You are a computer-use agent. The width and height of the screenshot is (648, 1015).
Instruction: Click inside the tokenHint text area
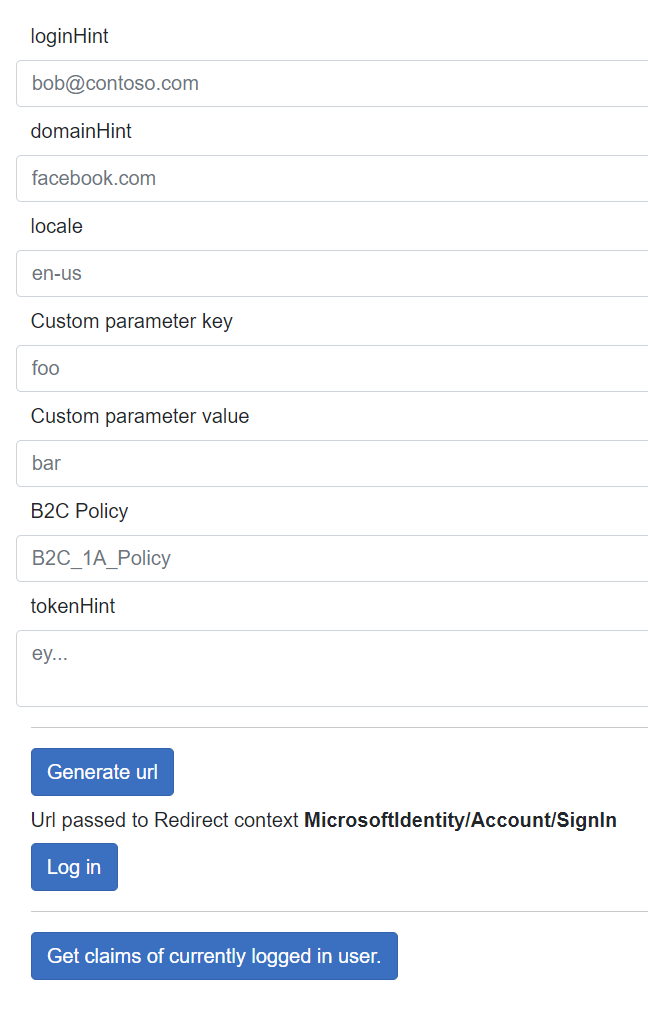coord(330,668)
